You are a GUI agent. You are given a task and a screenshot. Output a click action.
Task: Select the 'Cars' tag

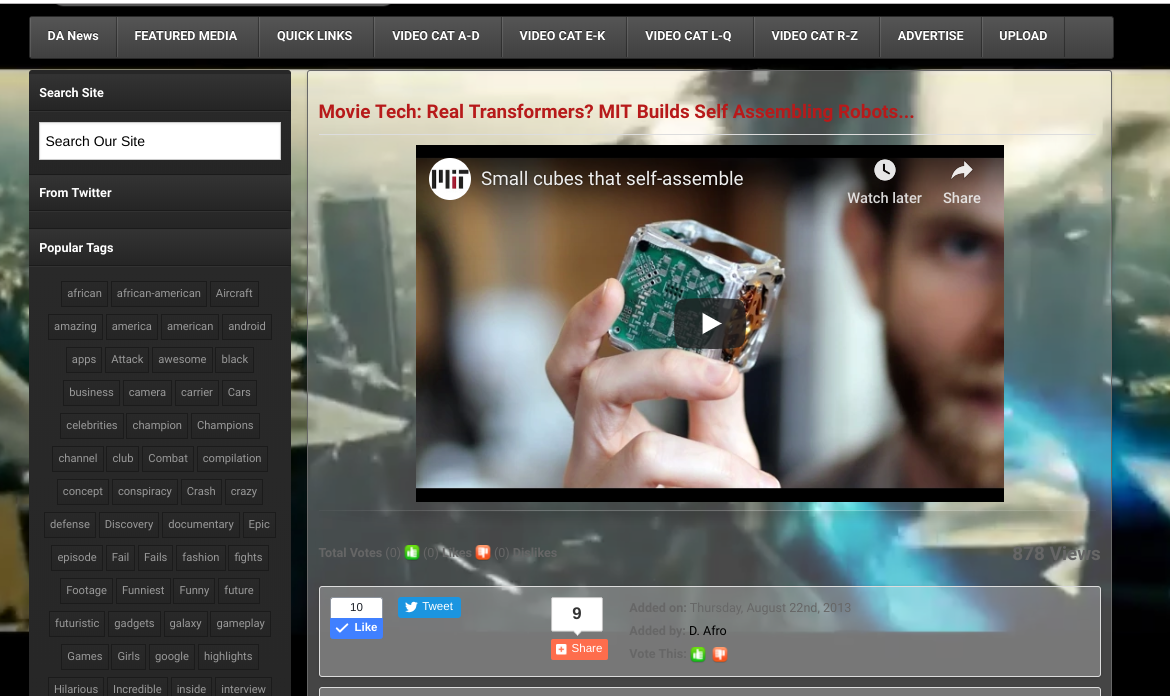(x=239, y=392)
